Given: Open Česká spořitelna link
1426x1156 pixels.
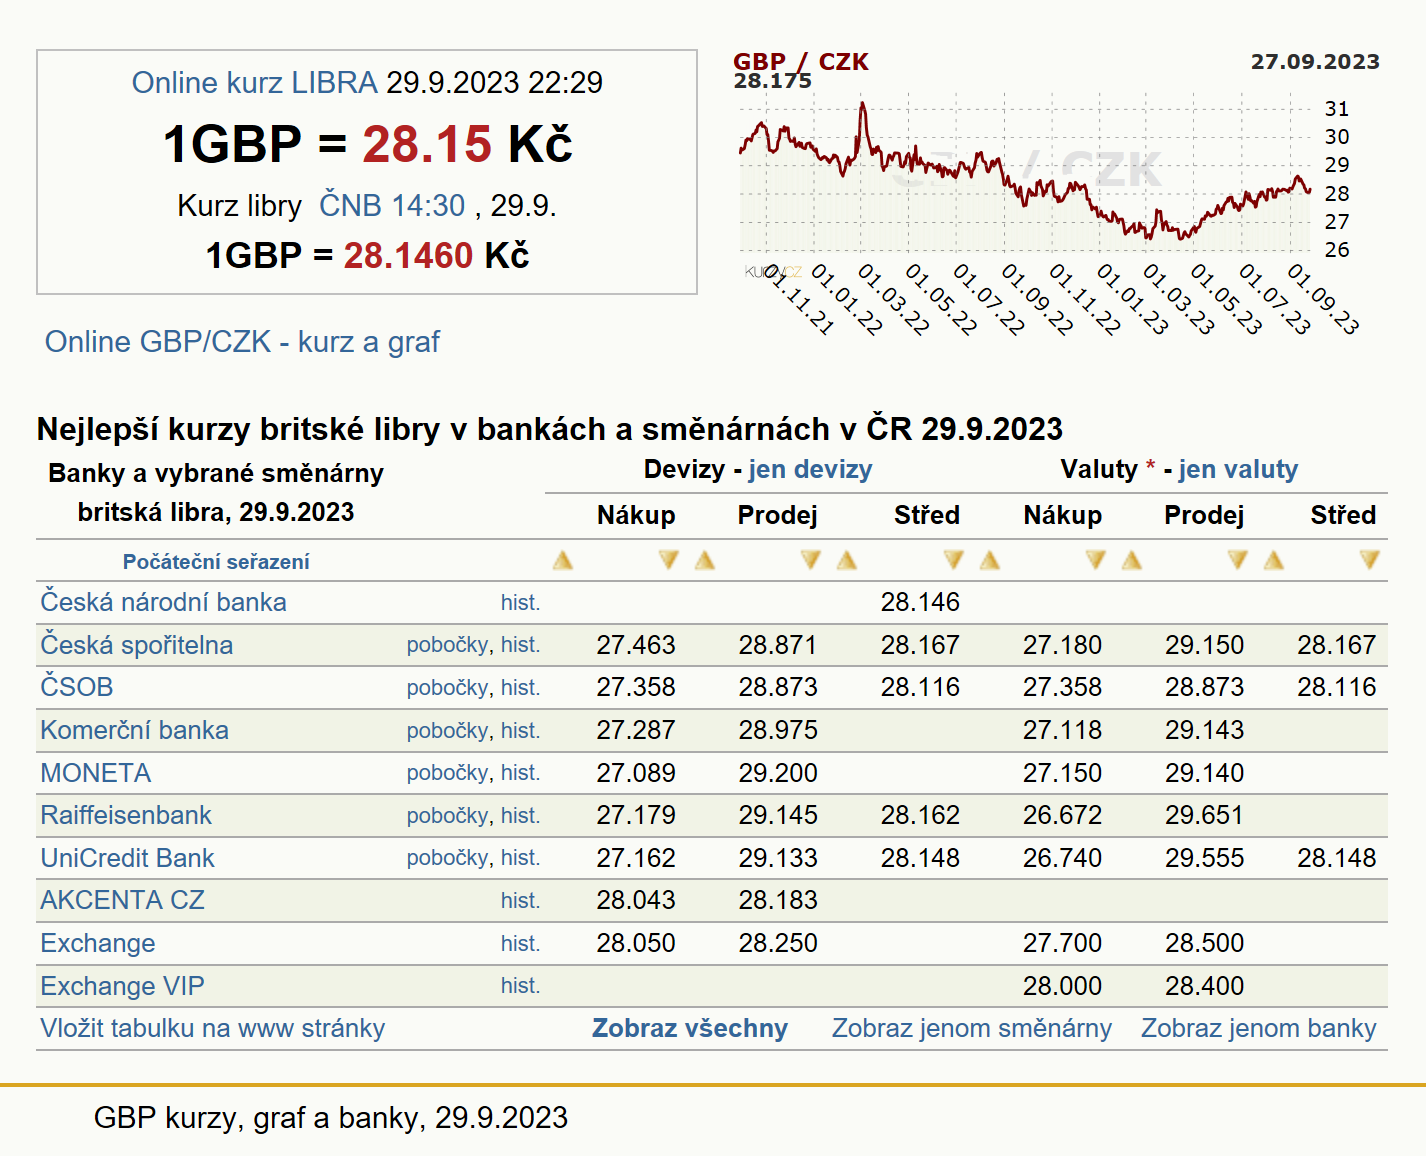Looking at the screenshot, I should tap(136, 645).
